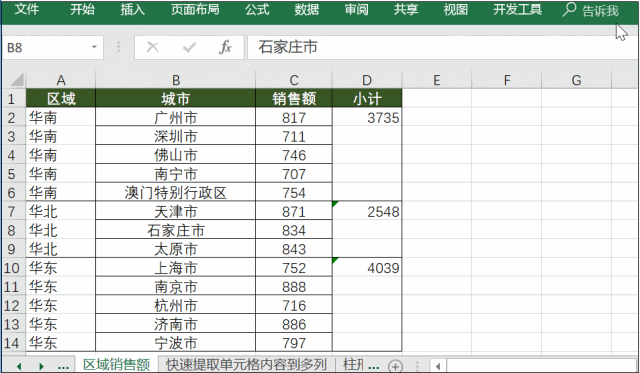Click the subtotal cell 4039
The height and width of the screenshot is (373, 640).
coord(367,268)
